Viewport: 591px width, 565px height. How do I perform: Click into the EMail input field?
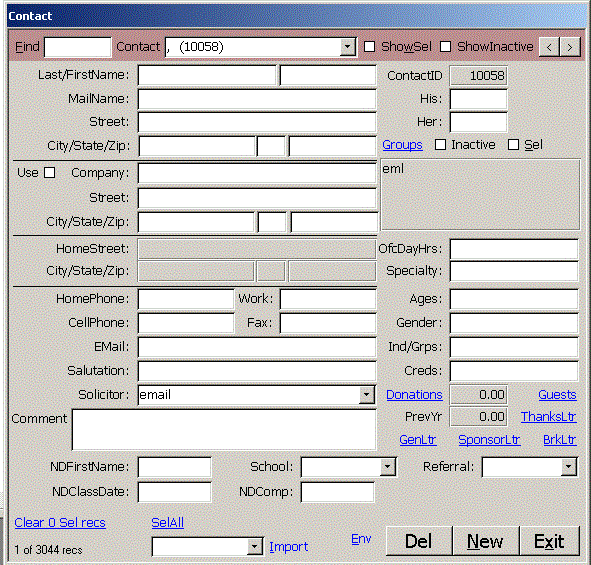[x=257, y=347]
